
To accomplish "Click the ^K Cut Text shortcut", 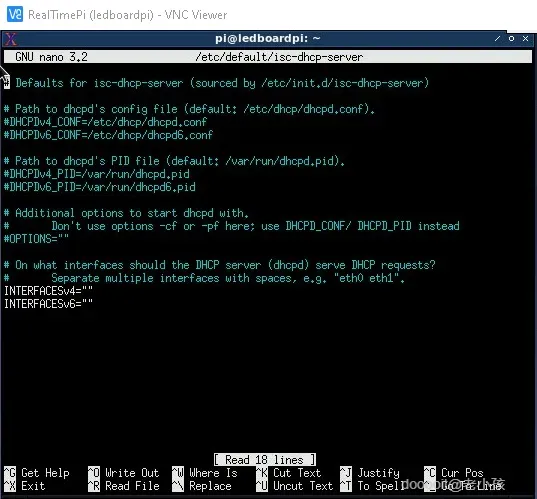I will pos(289,473).
